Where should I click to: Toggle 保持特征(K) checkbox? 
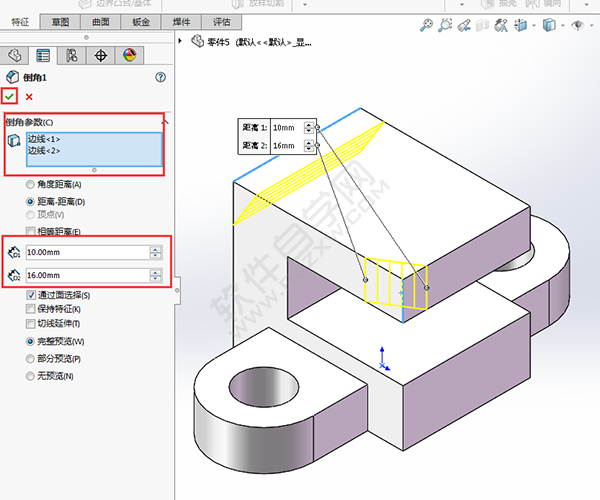click(x=30, y=309)
